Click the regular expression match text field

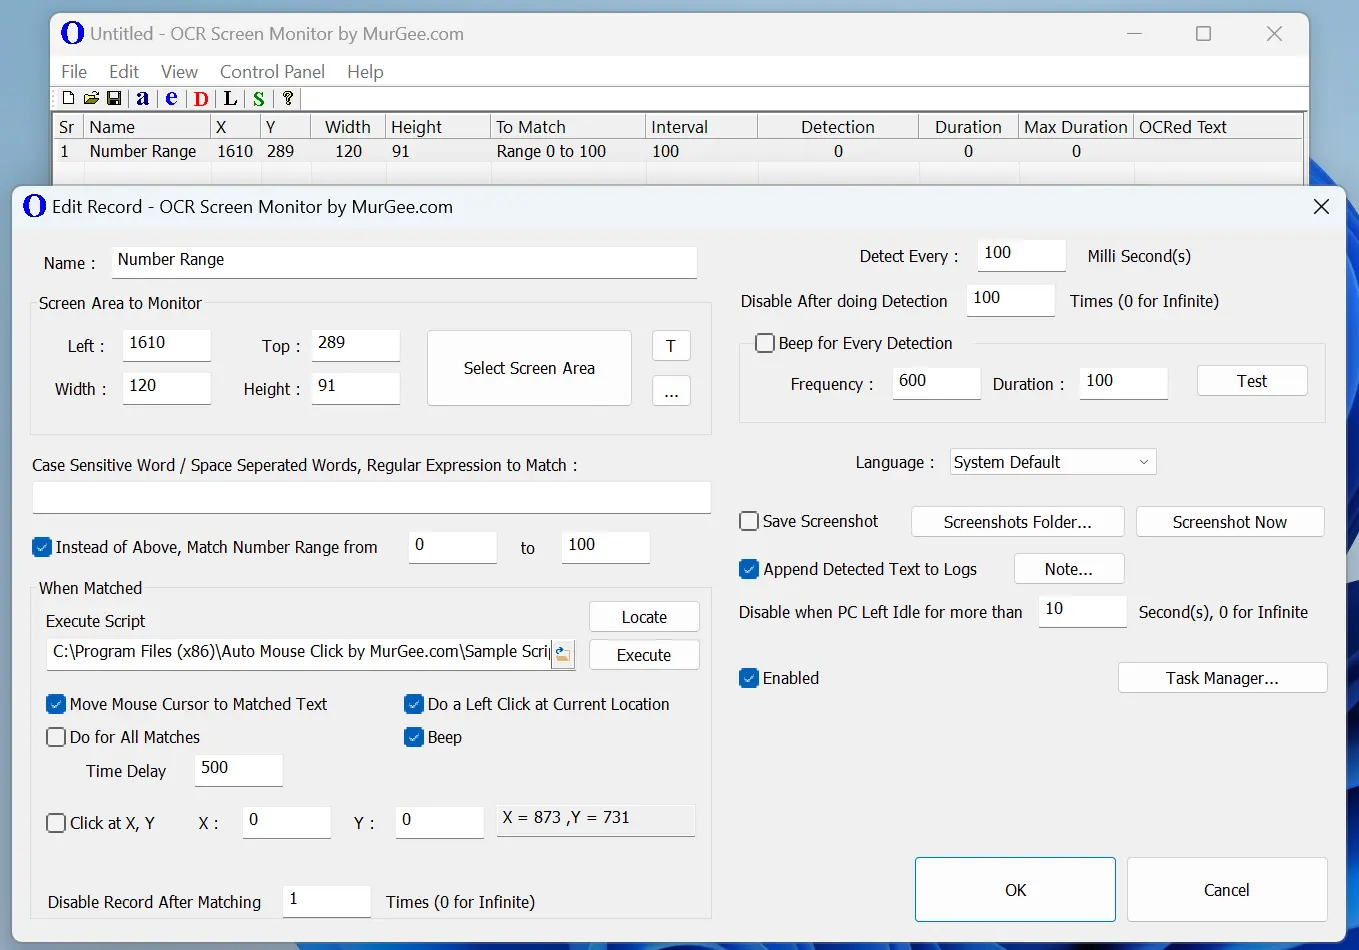pyautogui.click(x=371, y=497)
